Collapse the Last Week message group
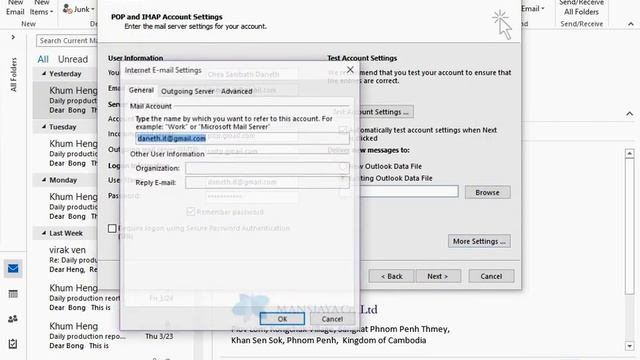The height and width of the screenshot is (360, 640). 44,233
